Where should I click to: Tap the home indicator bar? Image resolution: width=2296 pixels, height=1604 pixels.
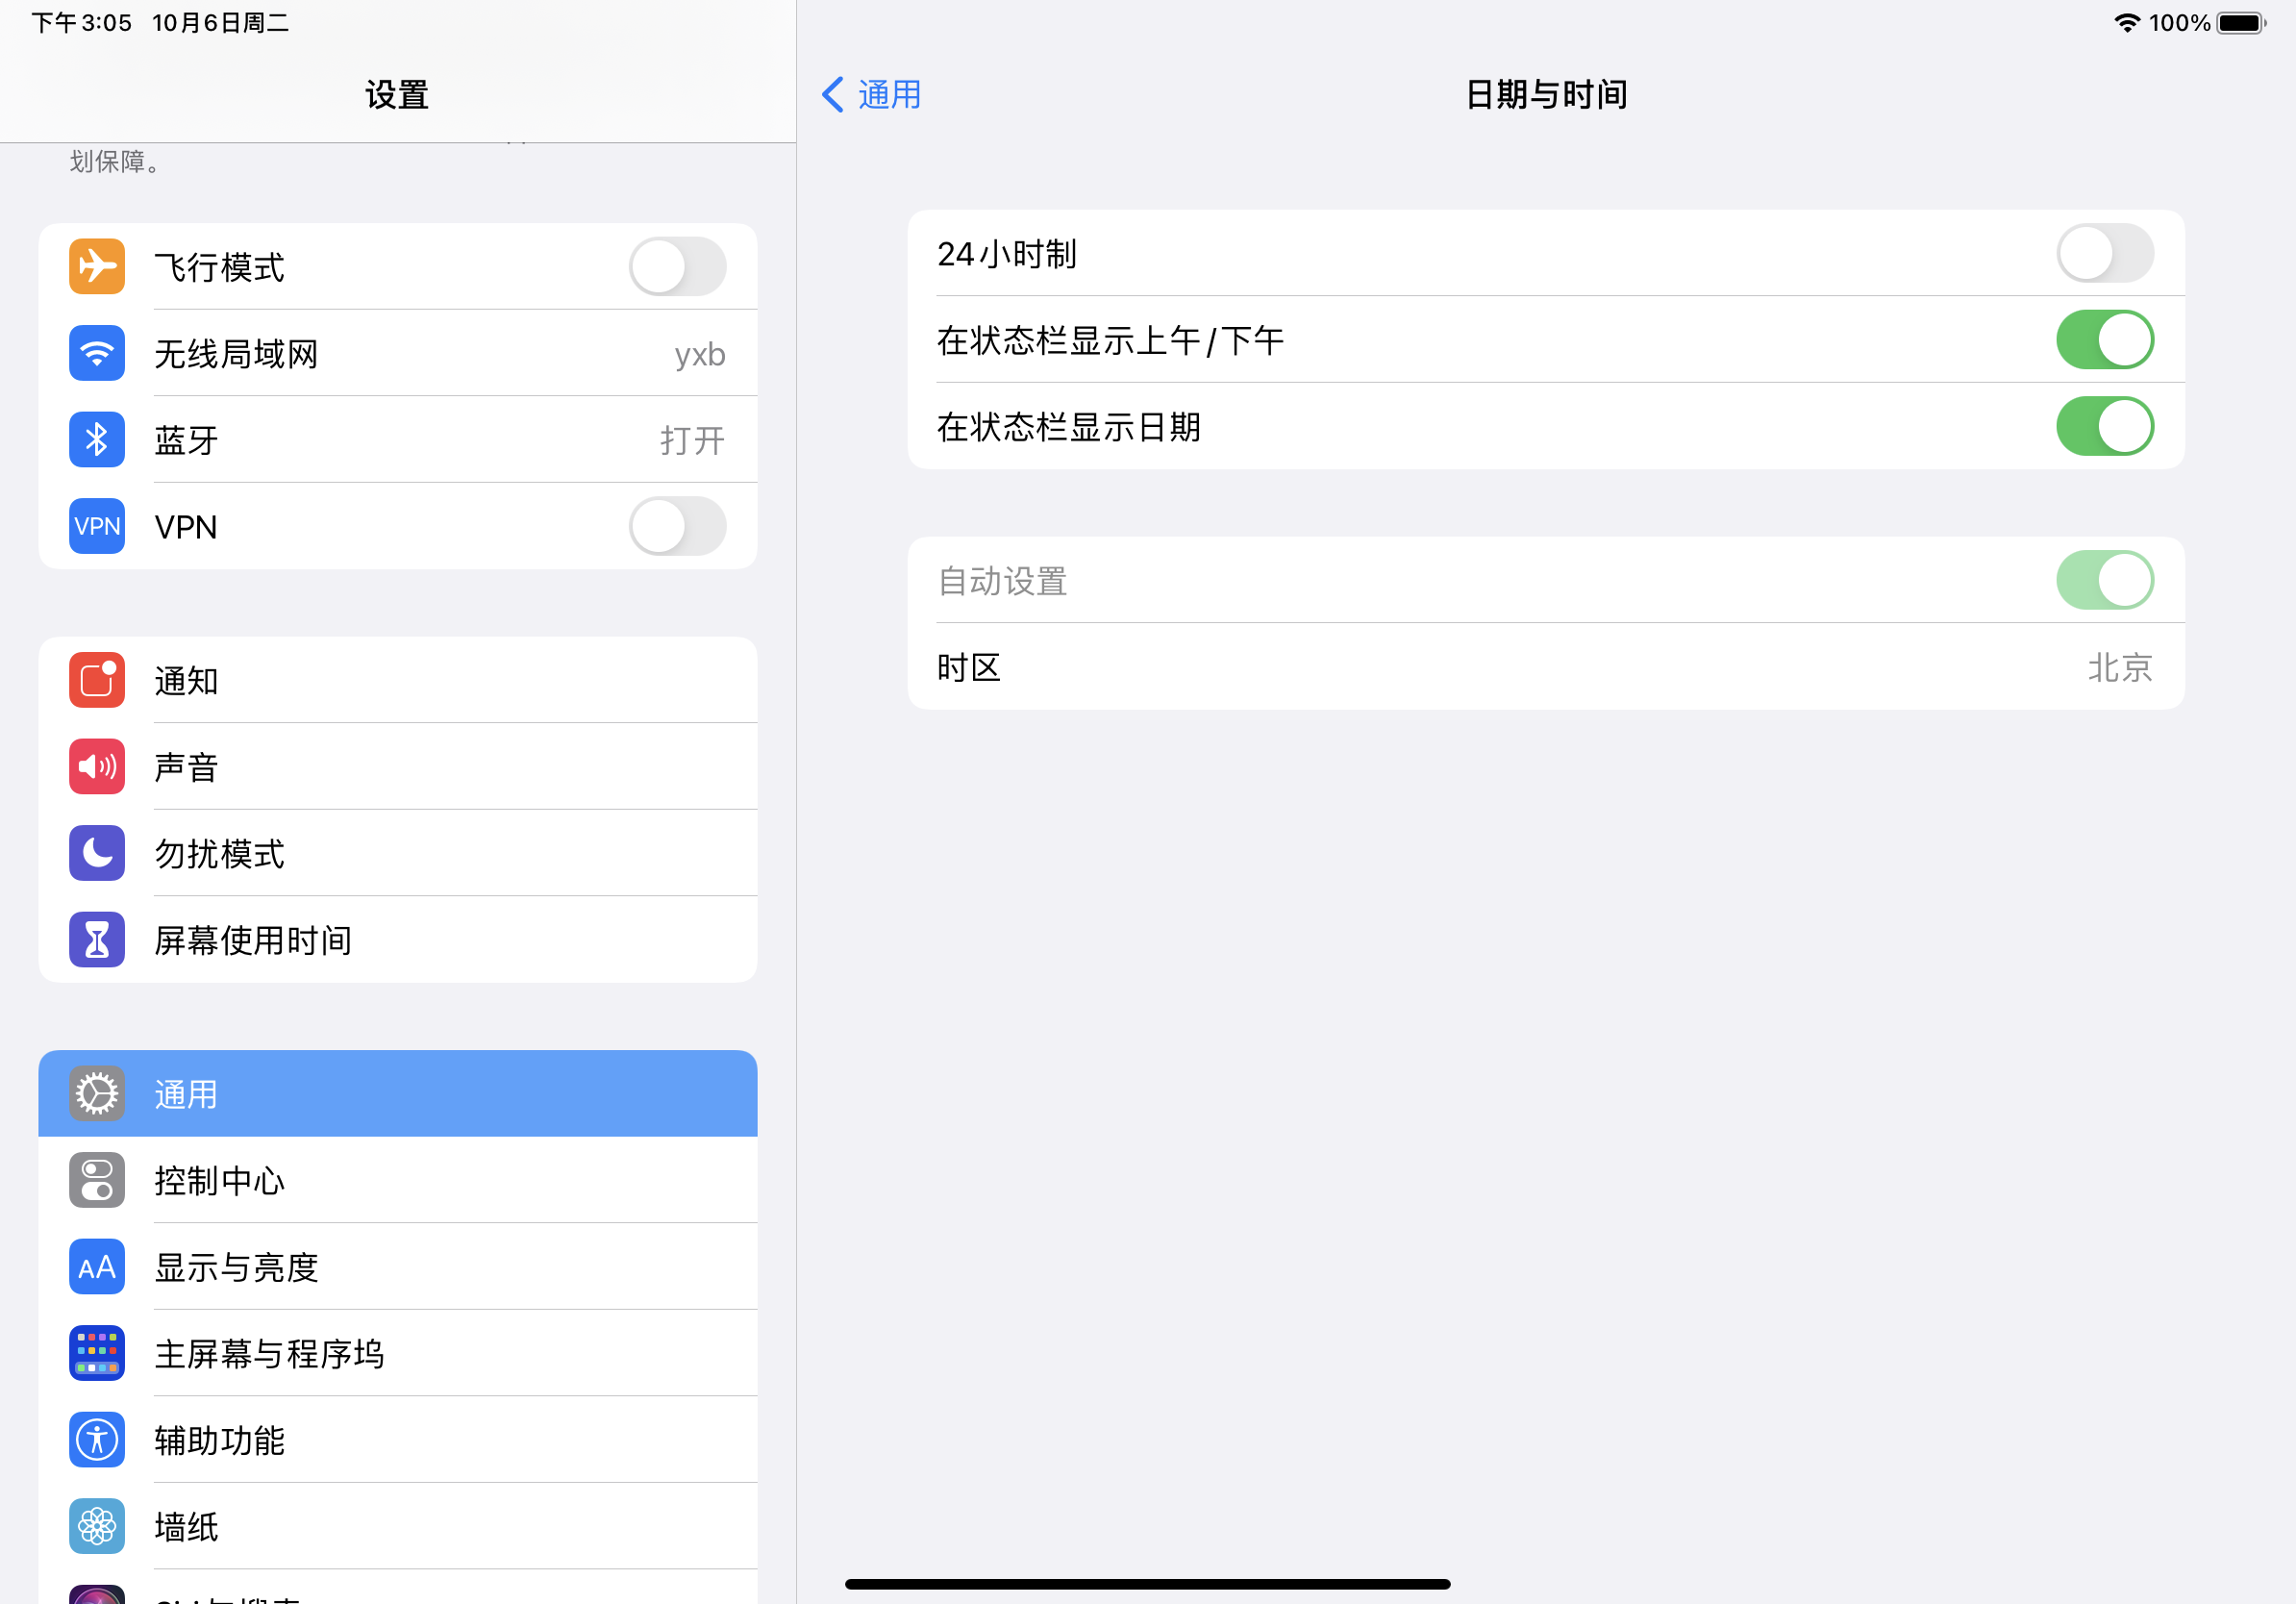pyautogui.click(x=1147, y=1584)
